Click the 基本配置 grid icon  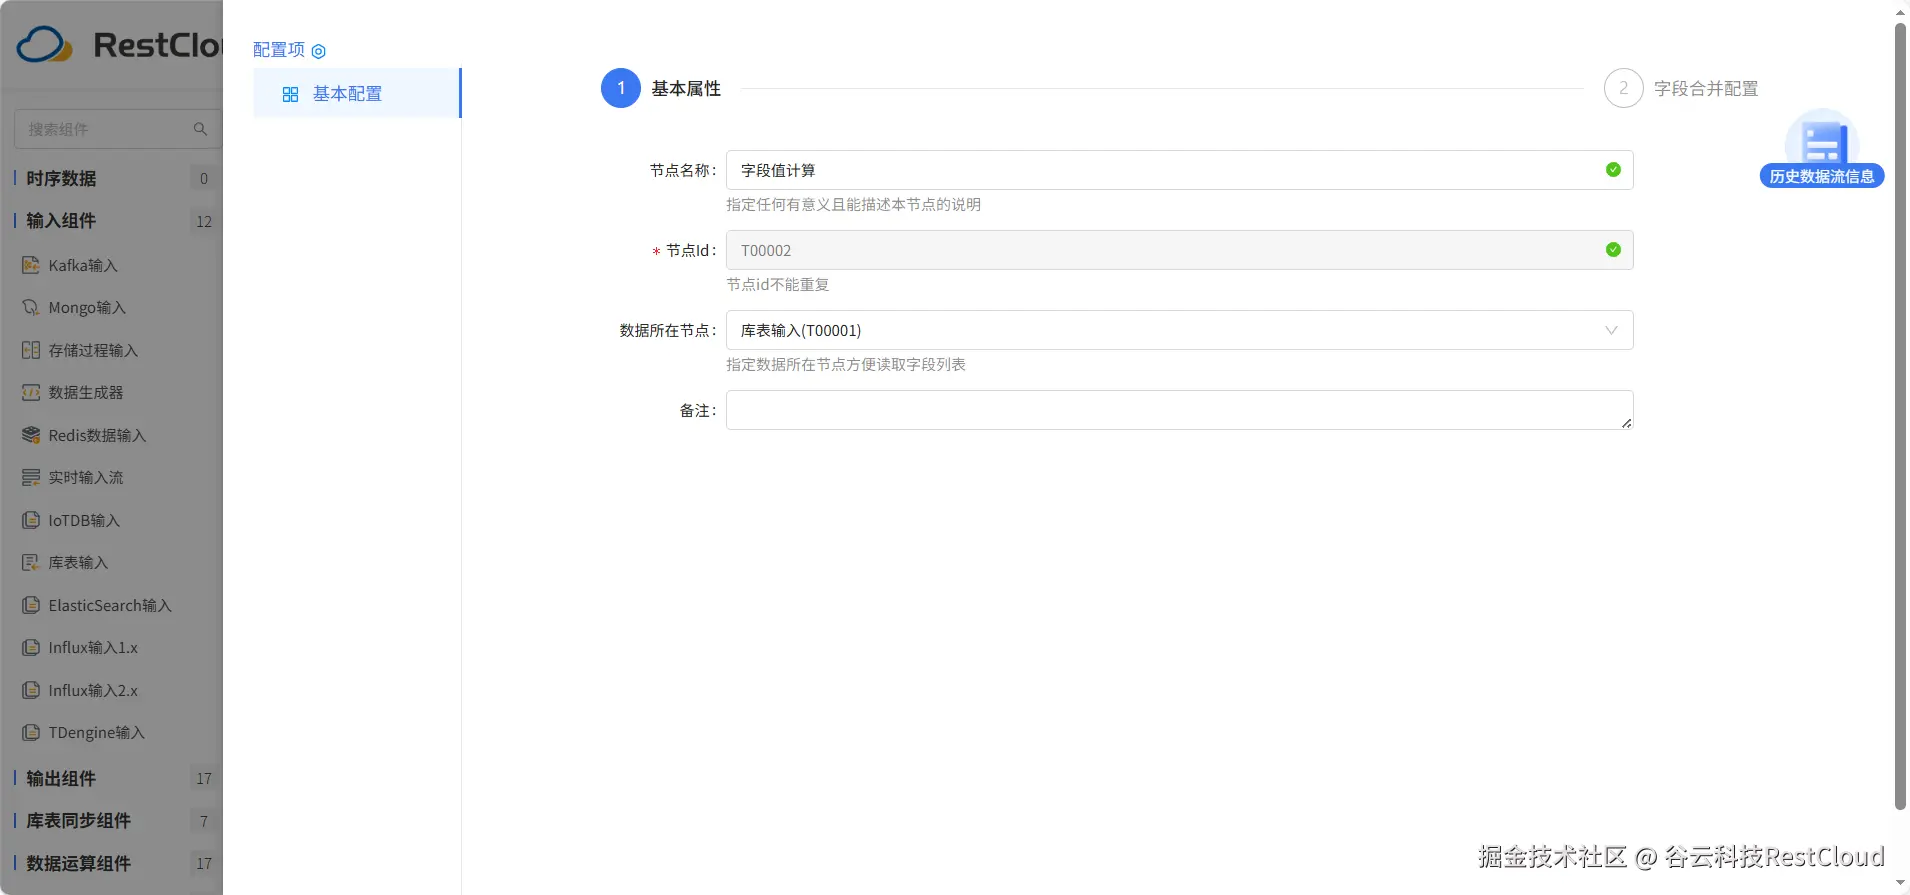pyautogui.click(x=290, y=94)
